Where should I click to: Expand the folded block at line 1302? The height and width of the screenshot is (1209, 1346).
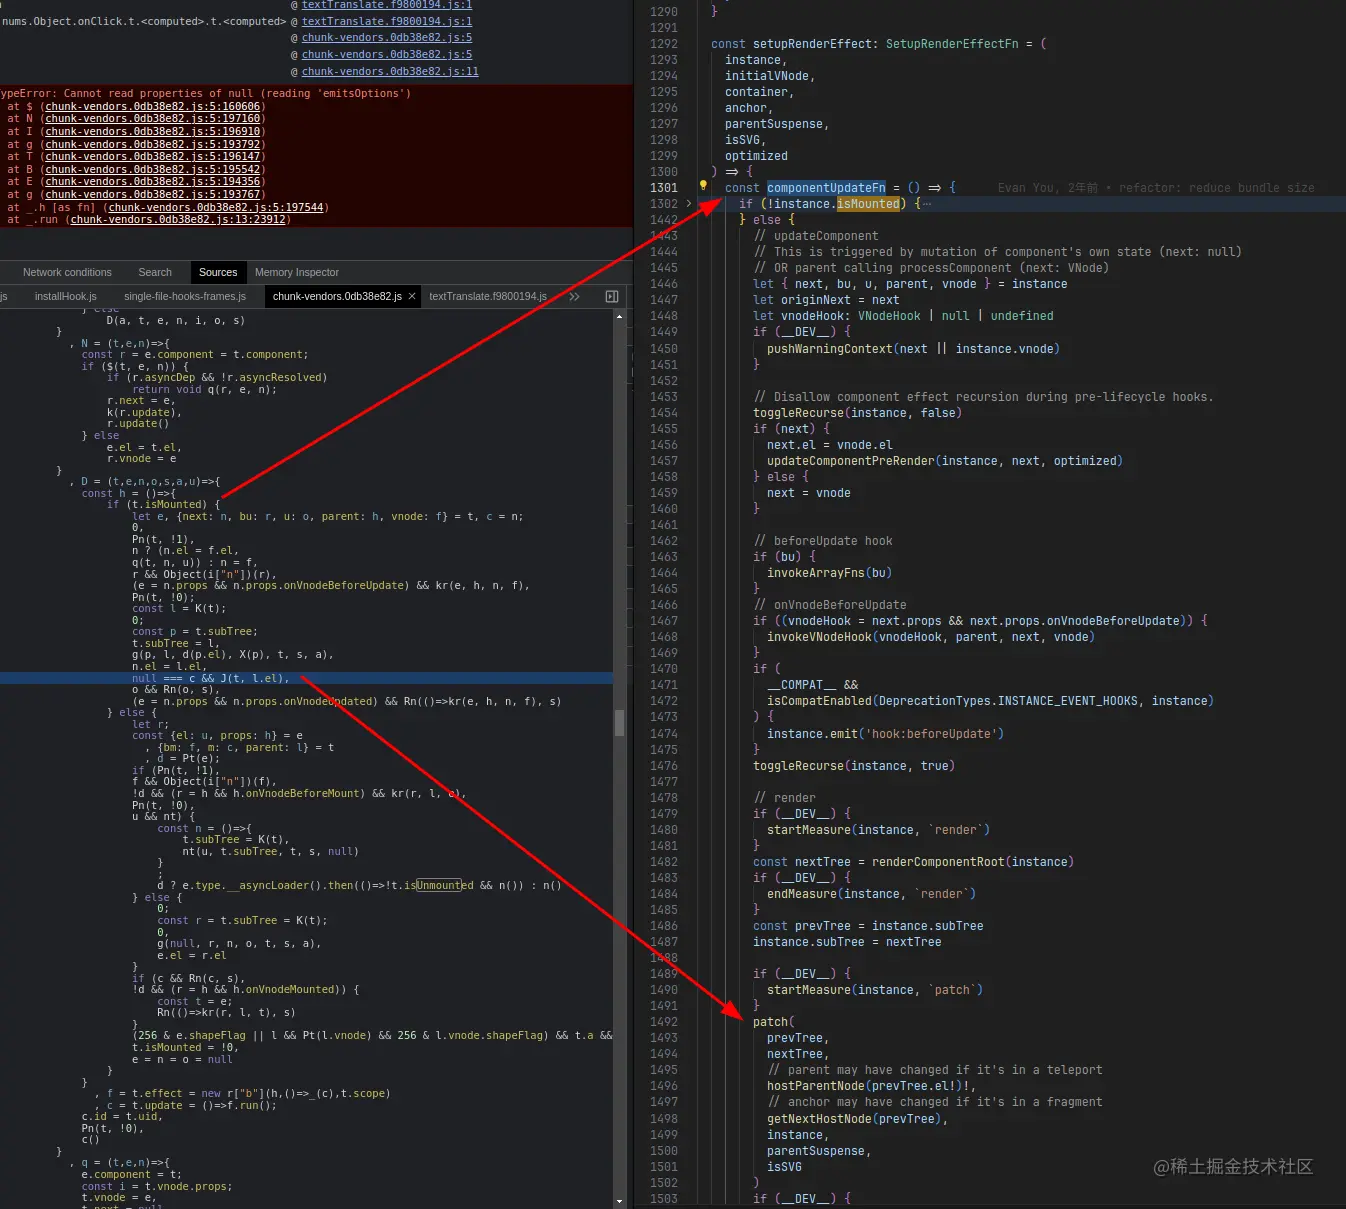688,204
